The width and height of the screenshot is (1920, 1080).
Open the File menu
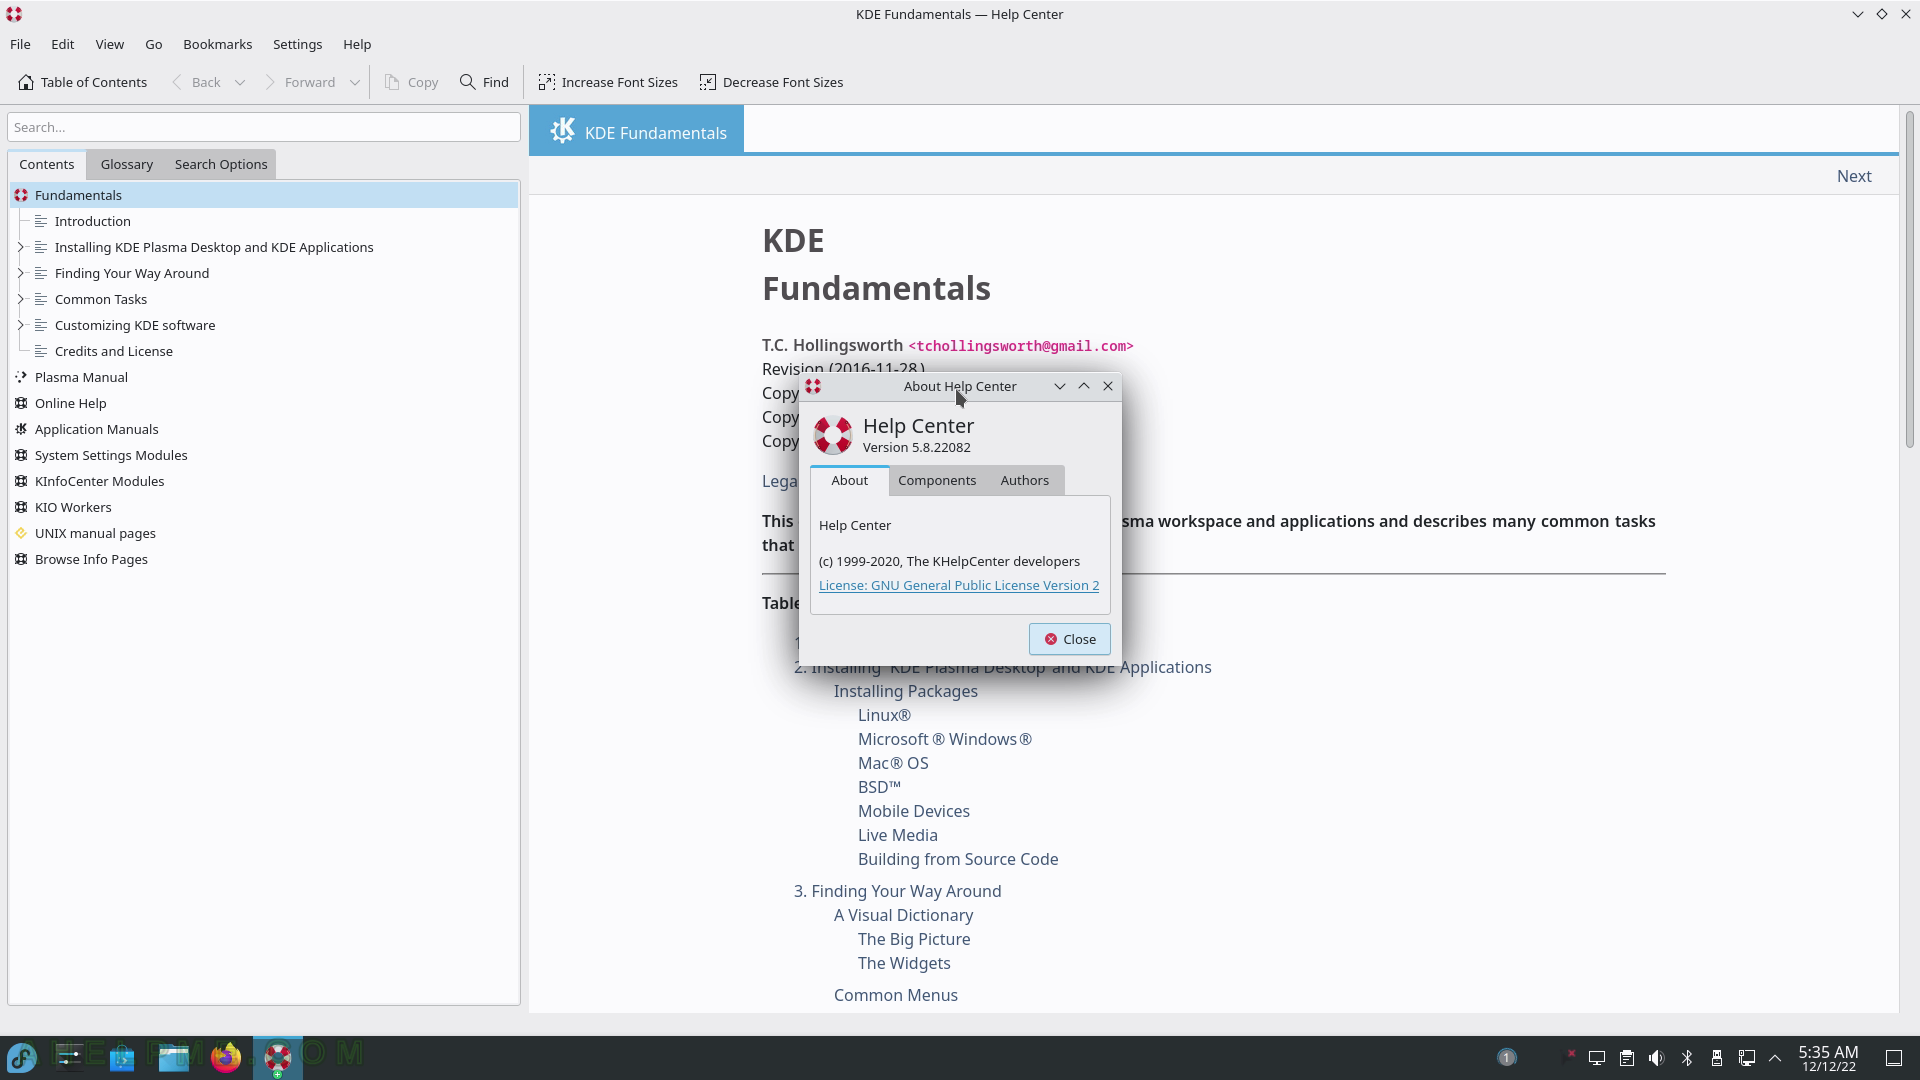point(20,44)
